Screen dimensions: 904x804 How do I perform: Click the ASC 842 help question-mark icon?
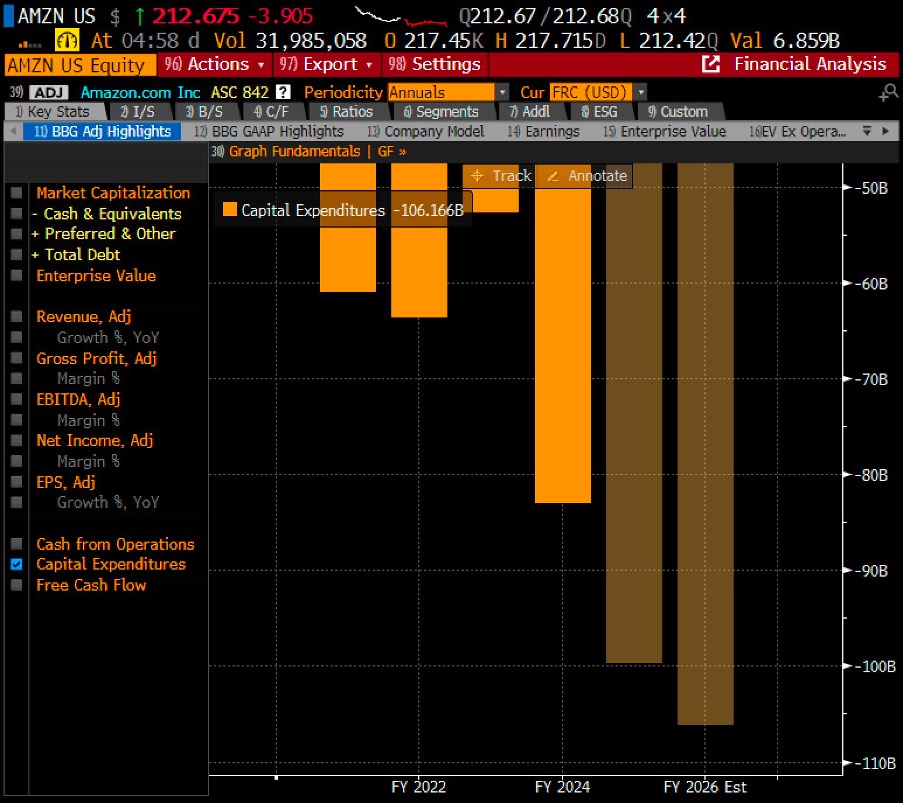pyautogui.click(x=283, y=92)
